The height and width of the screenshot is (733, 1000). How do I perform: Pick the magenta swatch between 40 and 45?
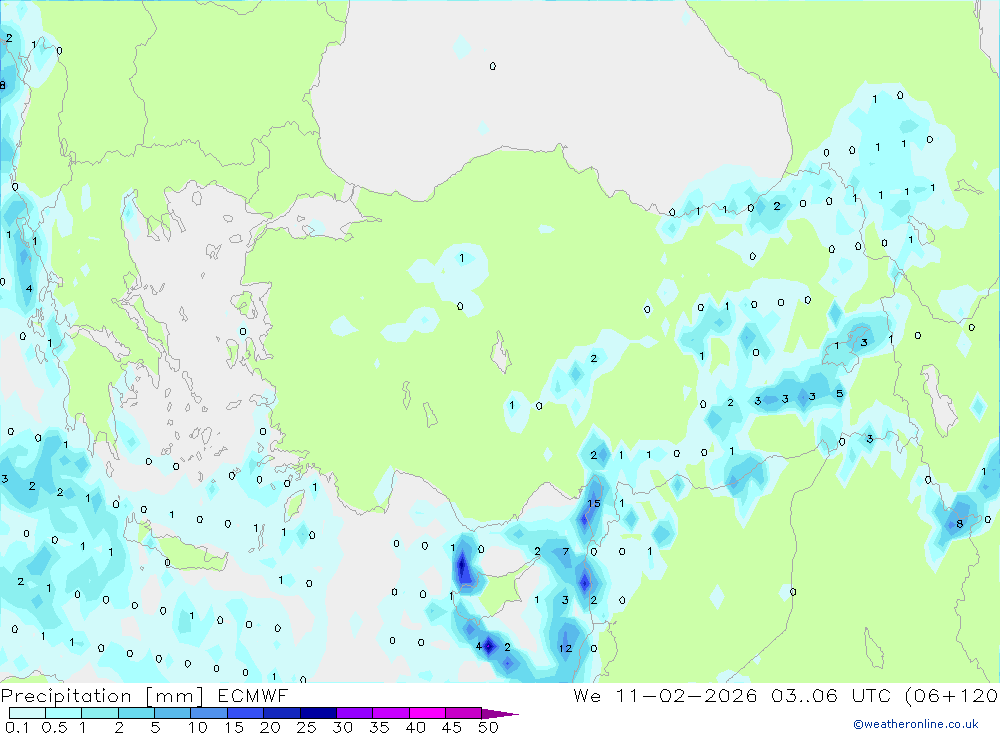coord(427,713)
